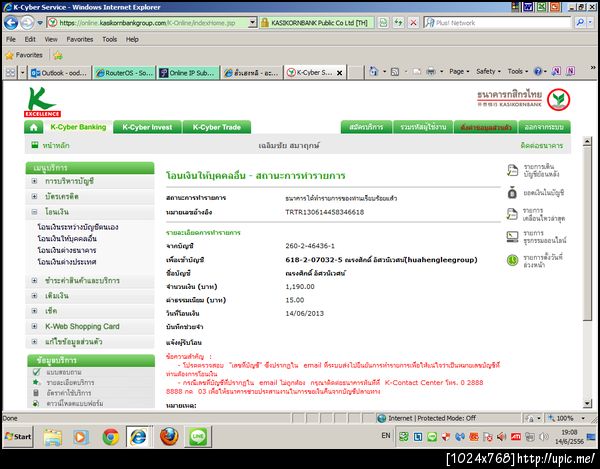The image size is (600, 469).
Task: Open the account statement history icon
Action: 512,170
